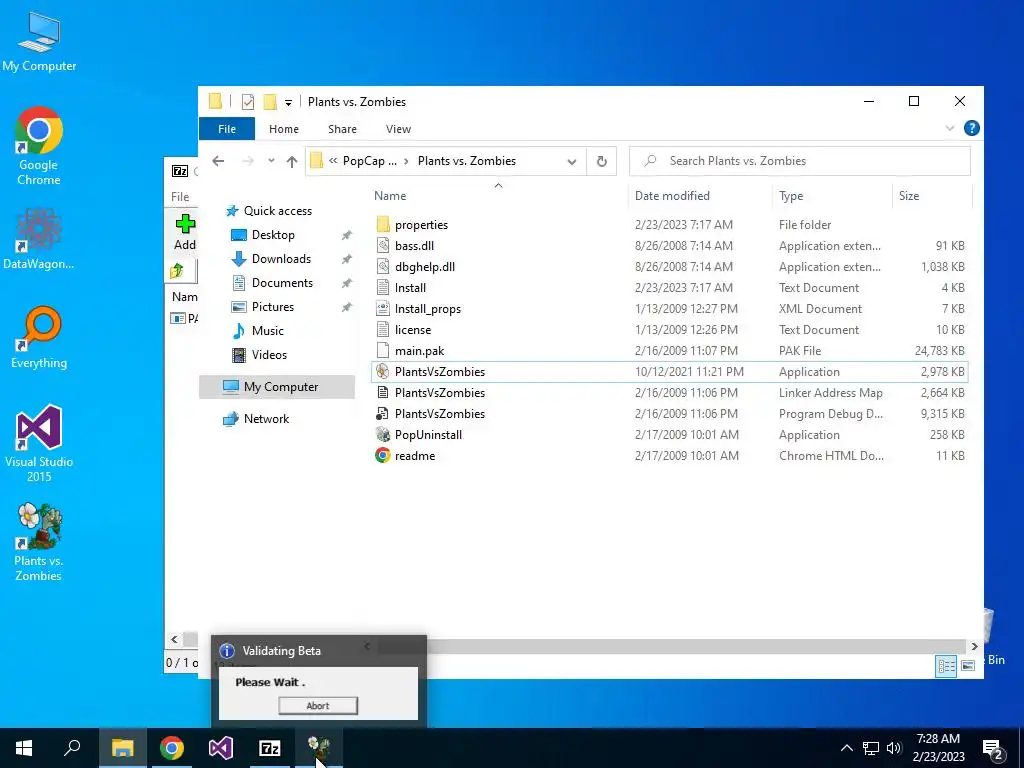Sort files by Size column header
The image size is (1024, 768).
(x=932, y=196)
